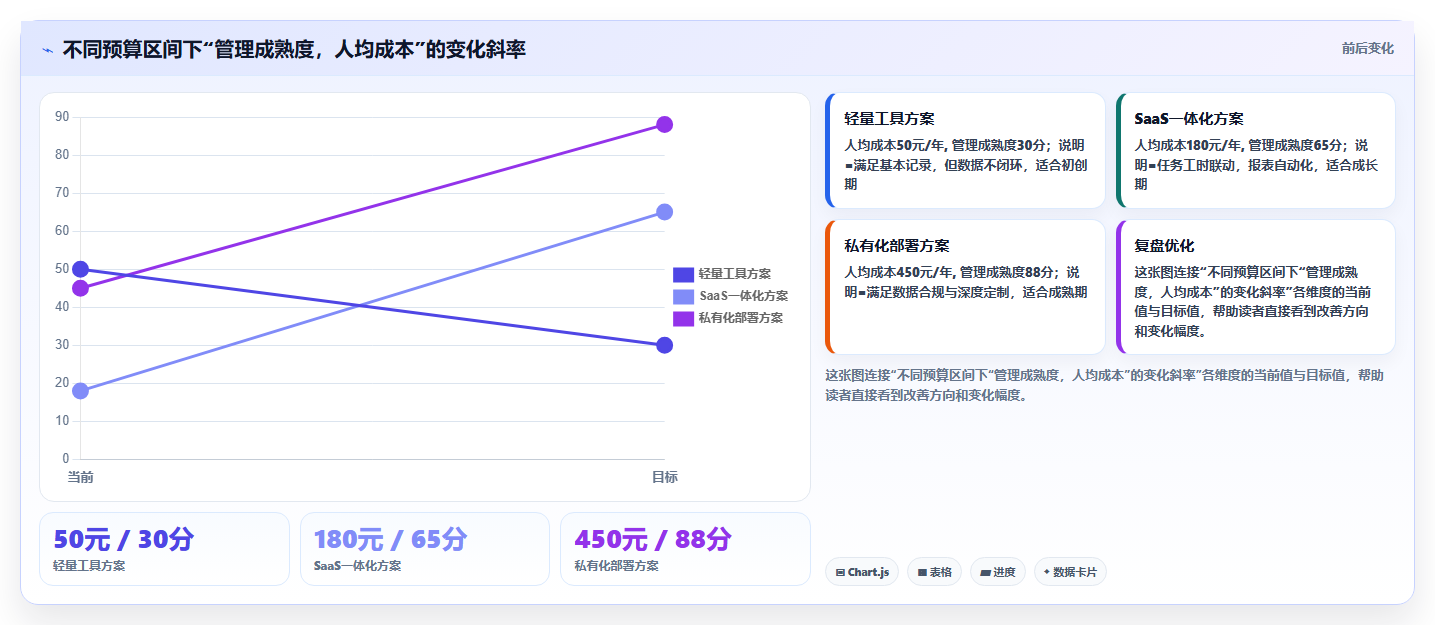The height and width of the screenshot is (625, 1435).
Task: Click the 轻量工具方案 data point at 当前
Action: tap(80, 269)
